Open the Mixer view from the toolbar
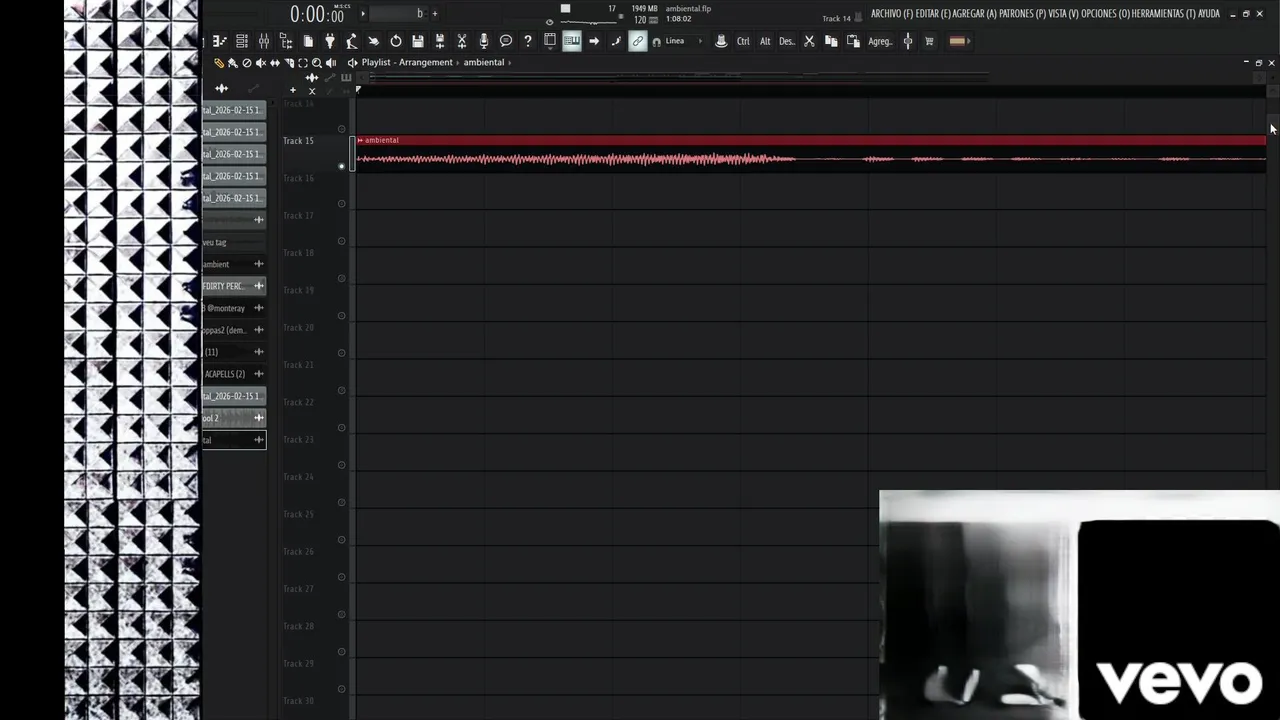This screenshot has width=1280, height=720. pos(264,41)
